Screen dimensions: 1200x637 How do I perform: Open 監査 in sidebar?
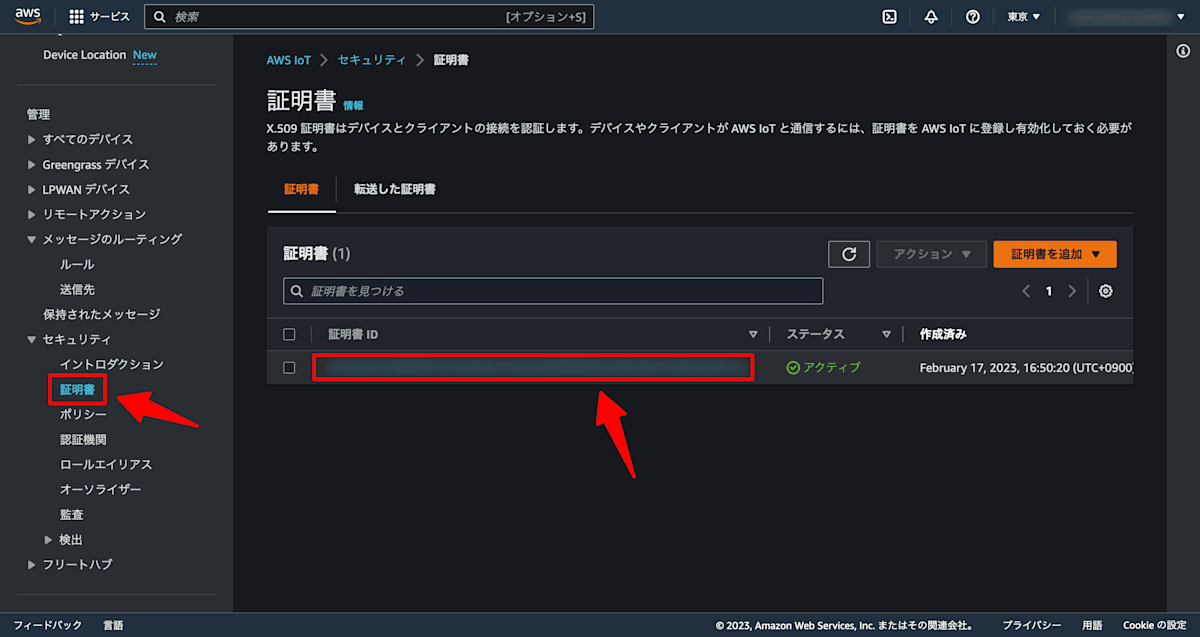pos(71,514)
